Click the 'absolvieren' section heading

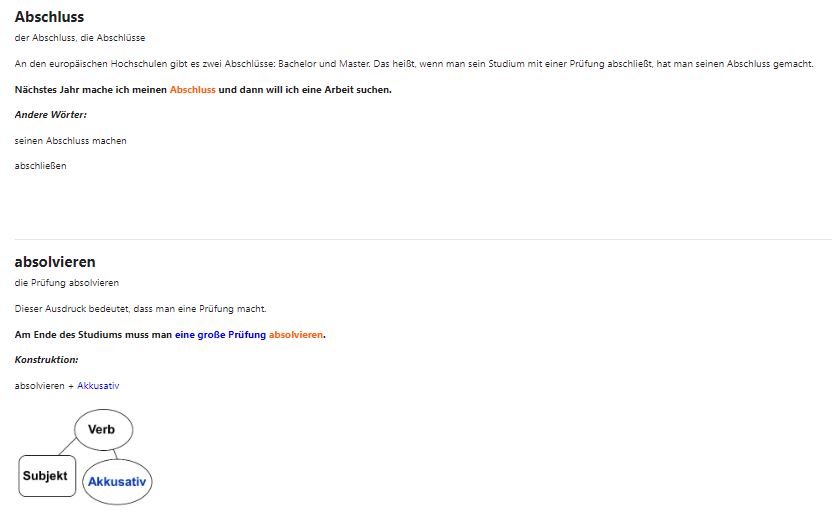55,262
